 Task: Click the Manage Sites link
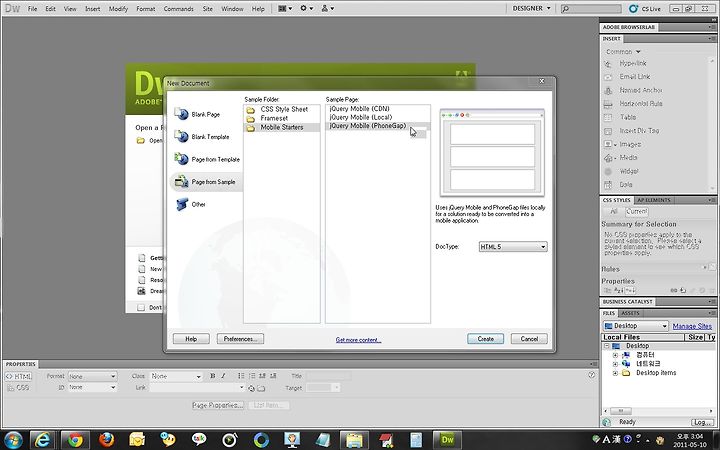(692, 326)
